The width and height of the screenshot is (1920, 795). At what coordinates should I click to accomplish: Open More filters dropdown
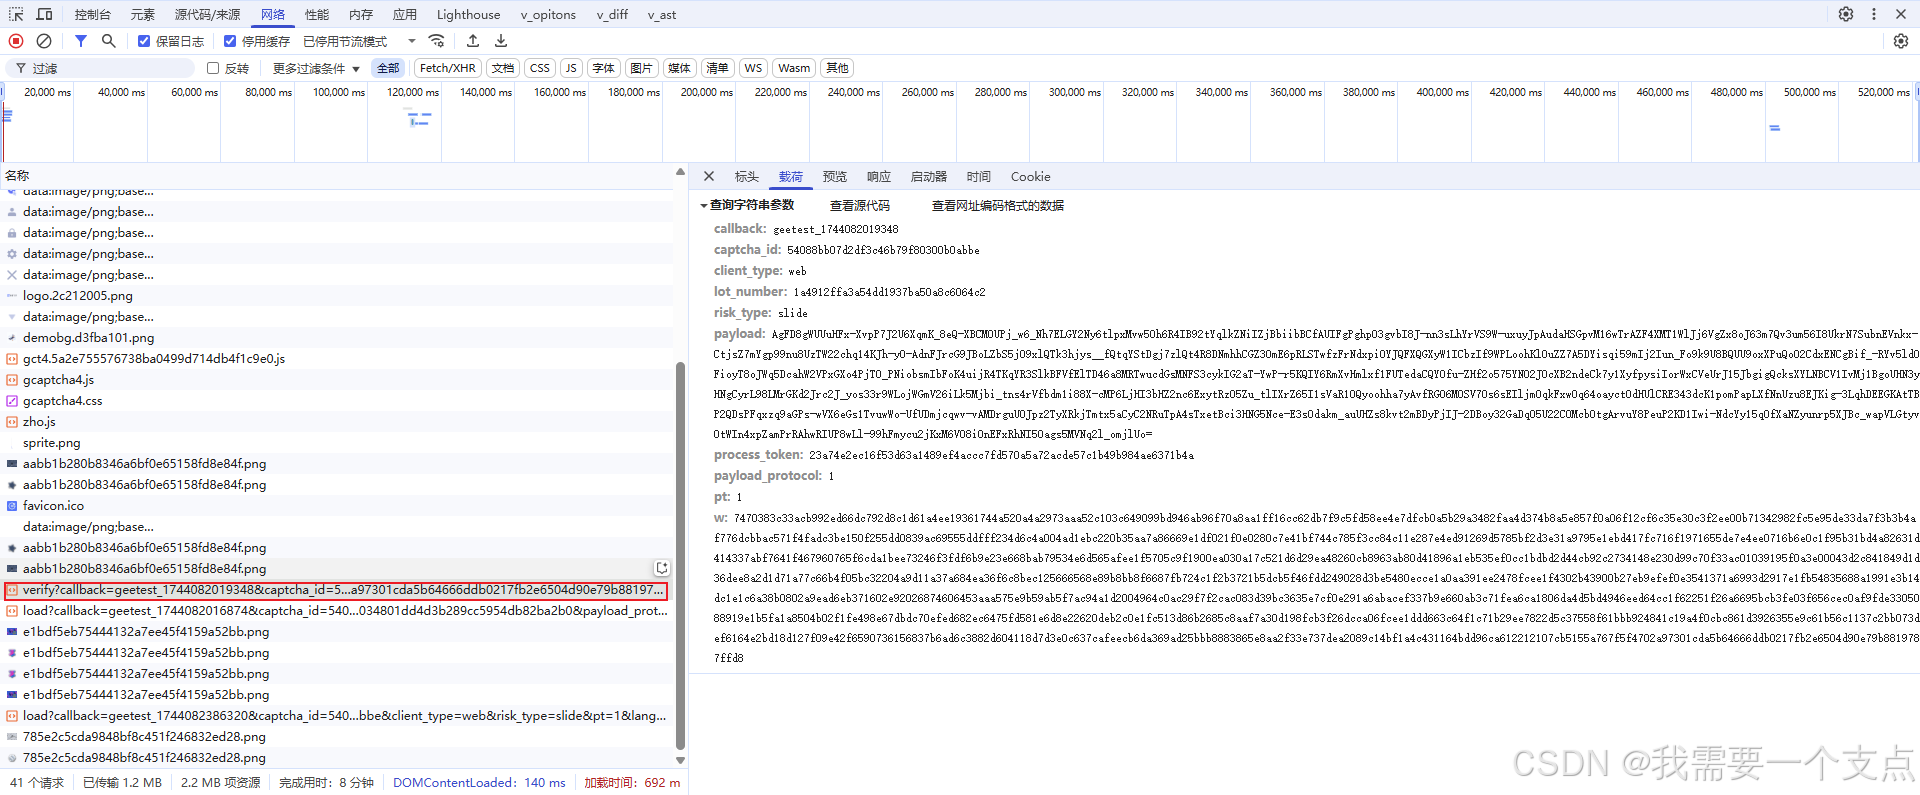pyautogui.click(x=316, y=68)
